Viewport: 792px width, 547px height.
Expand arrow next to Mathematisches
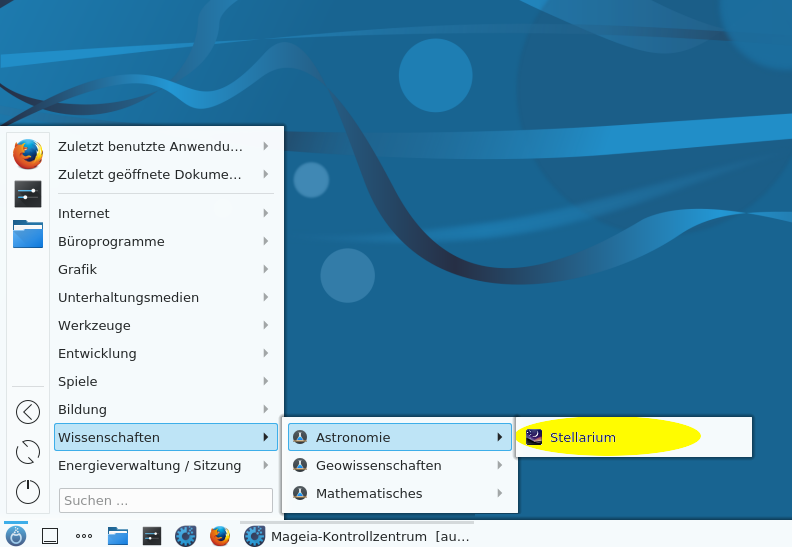click(500, 493)
